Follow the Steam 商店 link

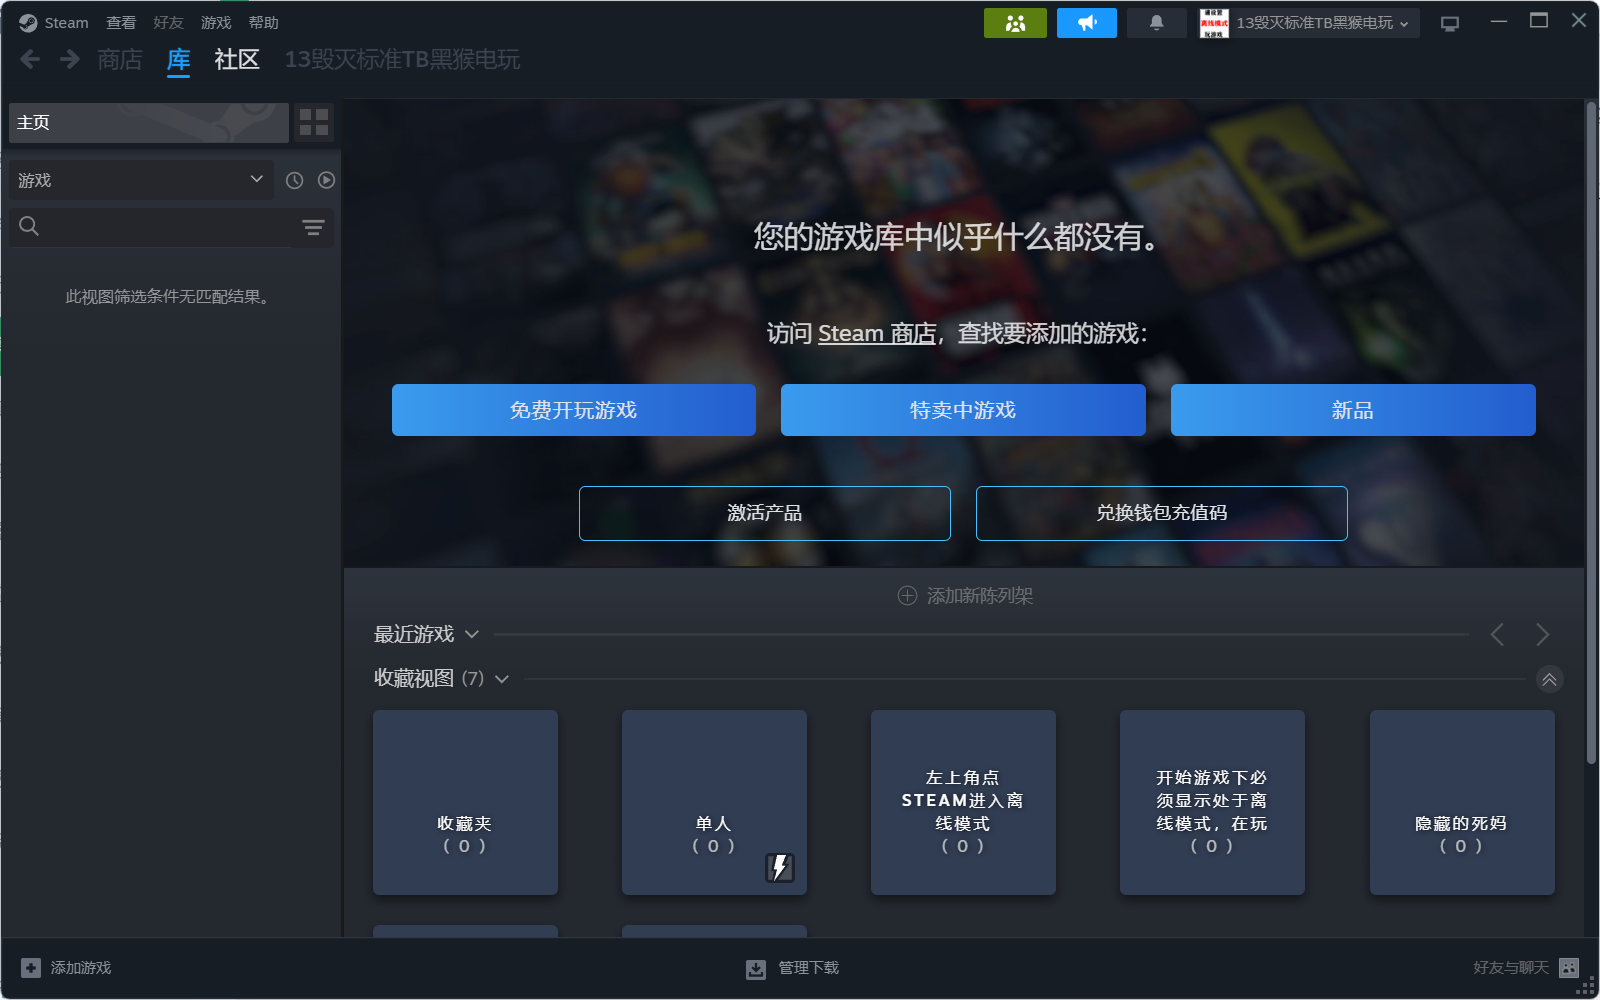876,334
